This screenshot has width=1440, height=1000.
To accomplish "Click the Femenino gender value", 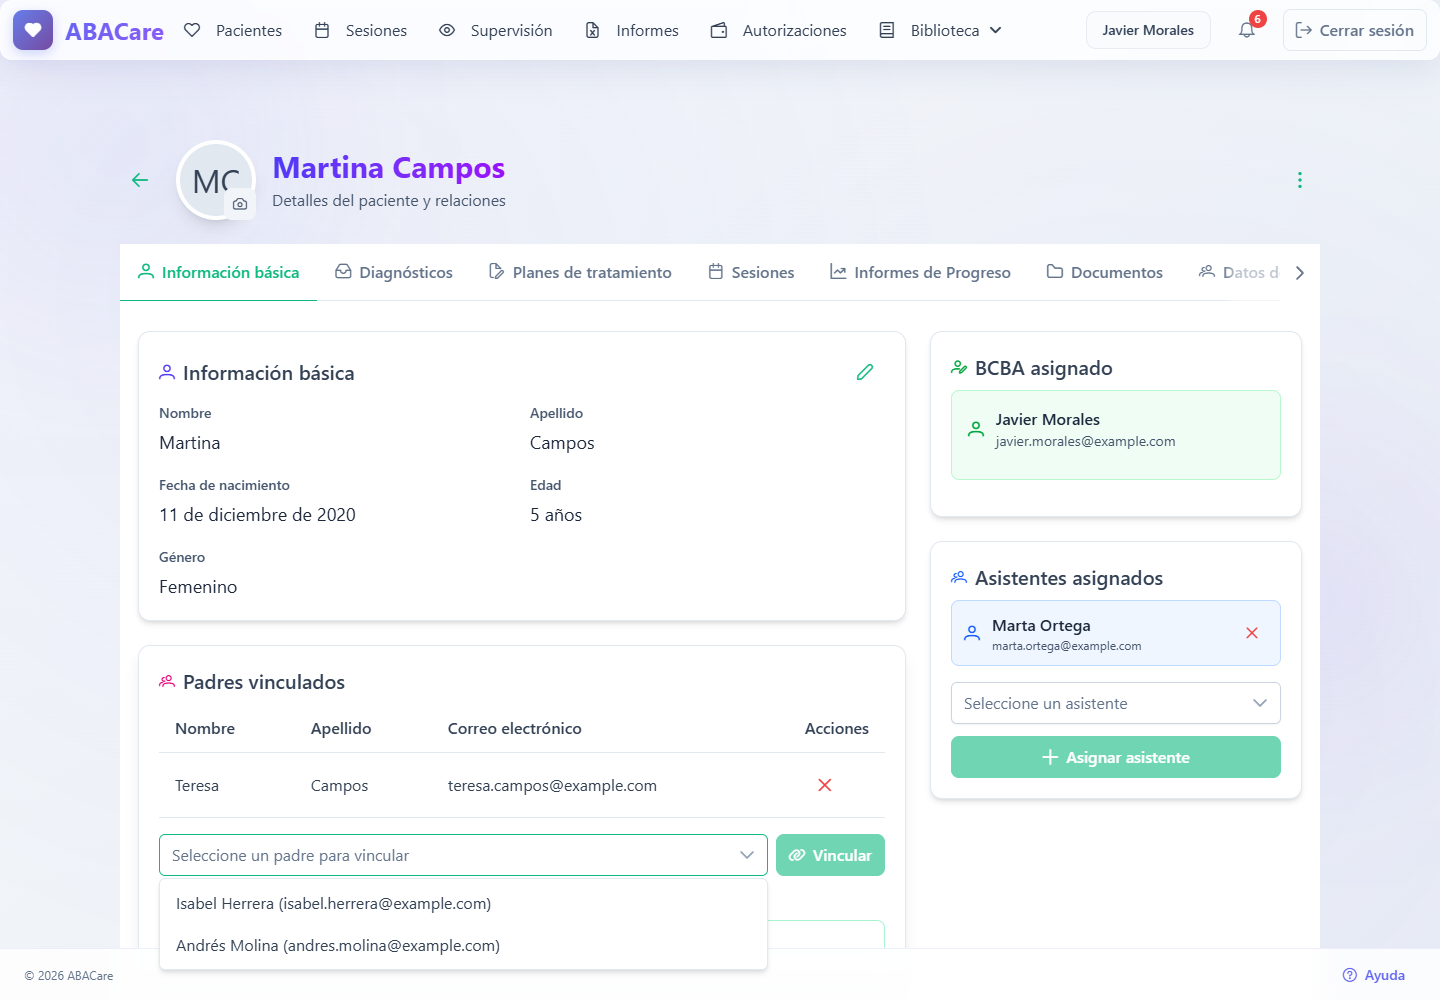I will [198, 587].
